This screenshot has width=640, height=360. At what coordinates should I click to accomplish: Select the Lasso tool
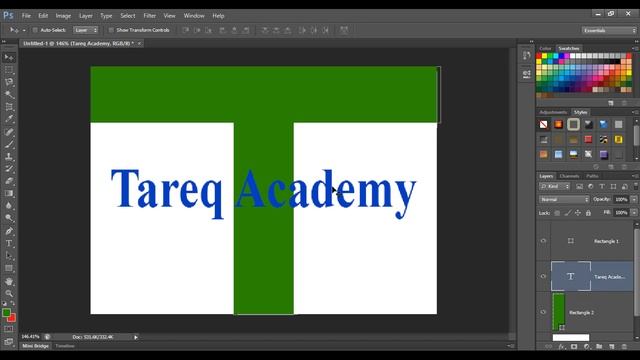pos(9,82)
